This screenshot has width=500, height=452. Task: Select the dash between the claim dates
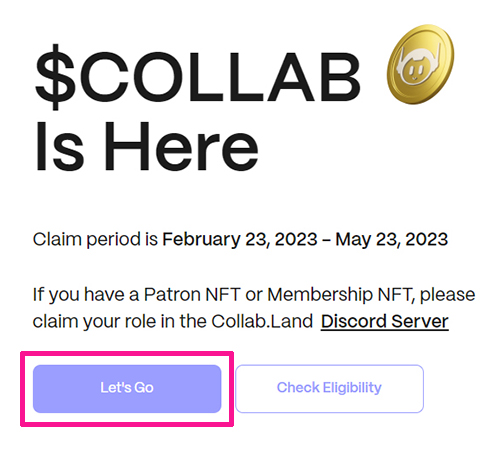point(326,240)
